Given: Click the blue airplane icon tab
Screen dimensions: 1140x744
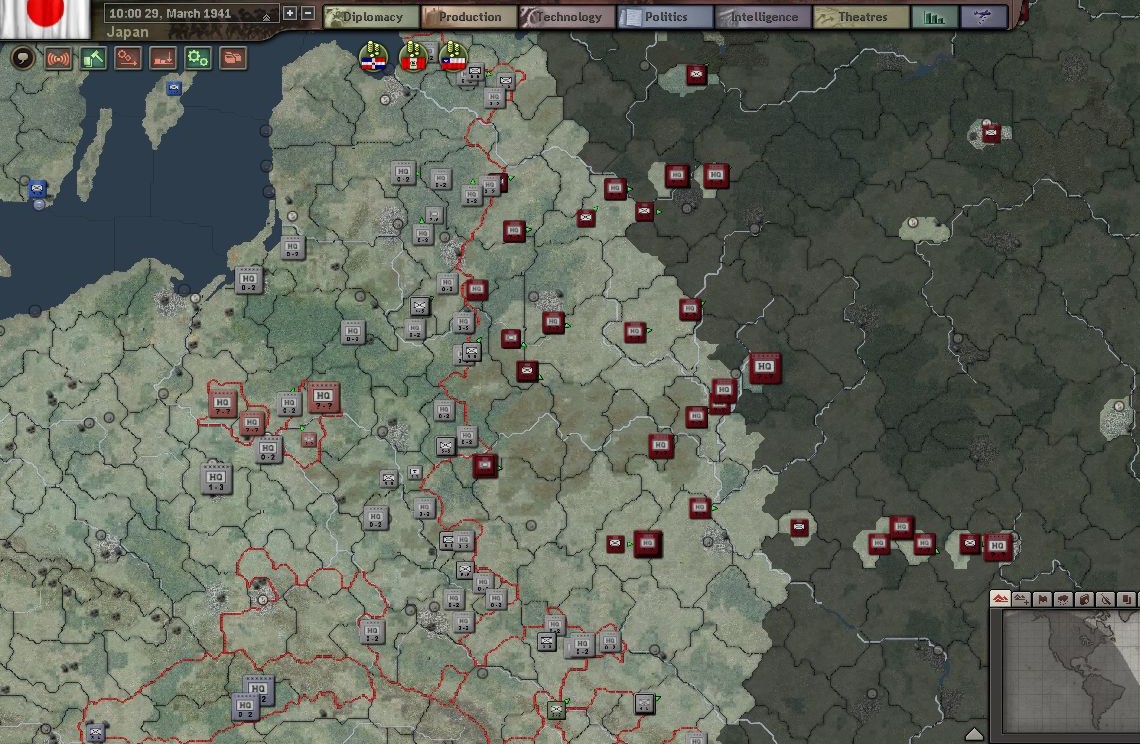Looking at the screenshot, I should (x=983, y=17).
